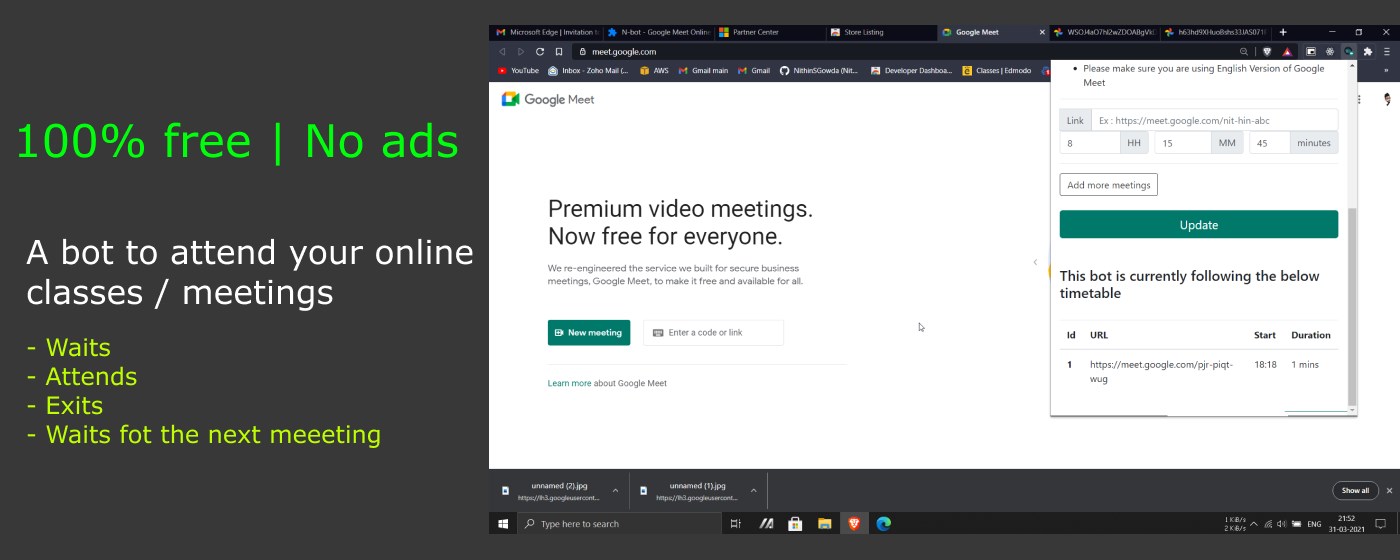The width and height of the screenshot is (1400, 560).
Task: Click Show all downloads
Action: click(x=1355, y=491)
